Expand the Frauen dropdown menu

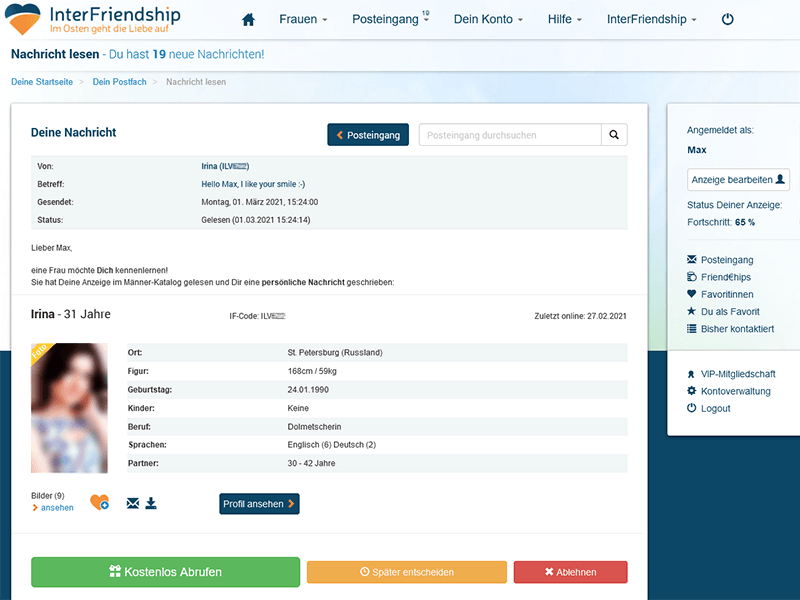[303, 20]
